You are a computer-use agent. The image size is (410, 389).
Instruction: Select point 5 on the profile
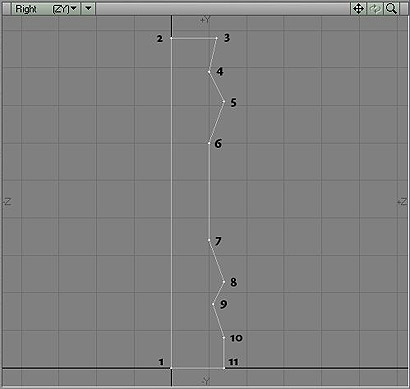point(224,101)
